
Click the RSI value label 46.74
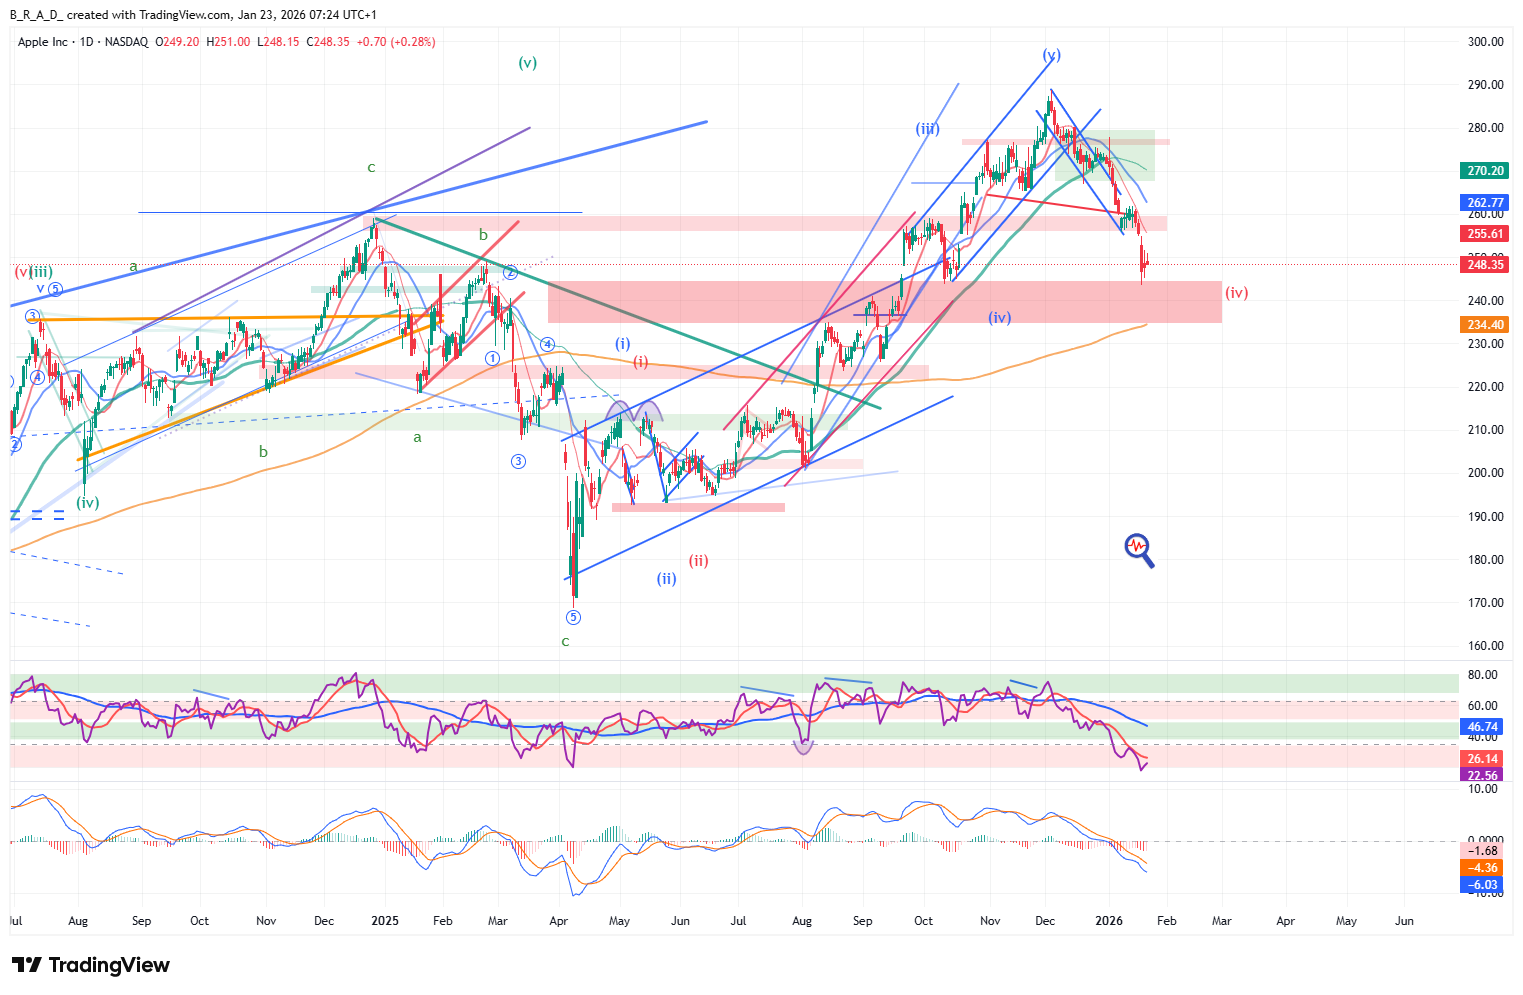point(1482,727)
